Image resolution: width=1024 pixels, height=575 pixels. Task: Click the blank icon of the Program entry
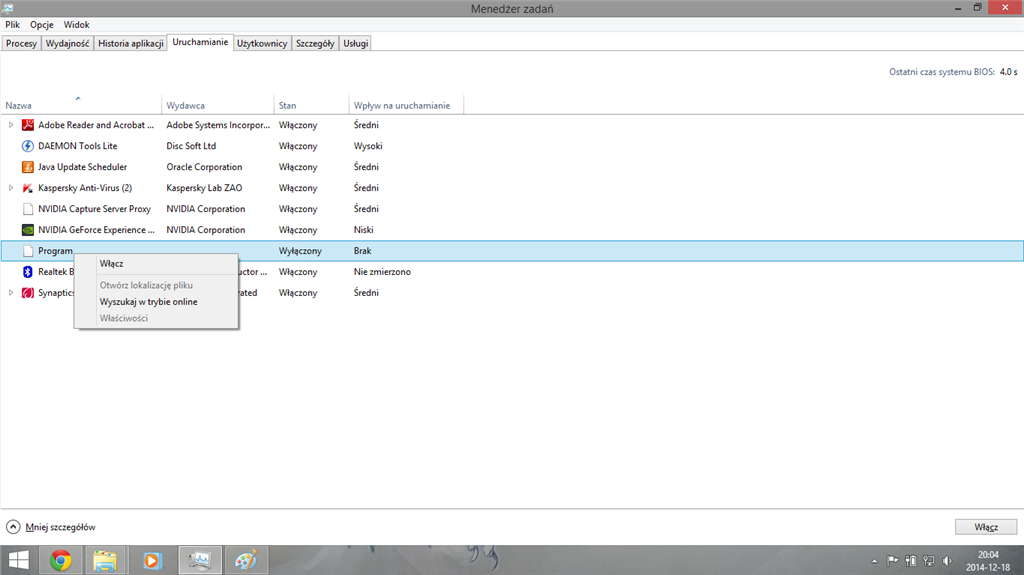click(x=27, y=251)
